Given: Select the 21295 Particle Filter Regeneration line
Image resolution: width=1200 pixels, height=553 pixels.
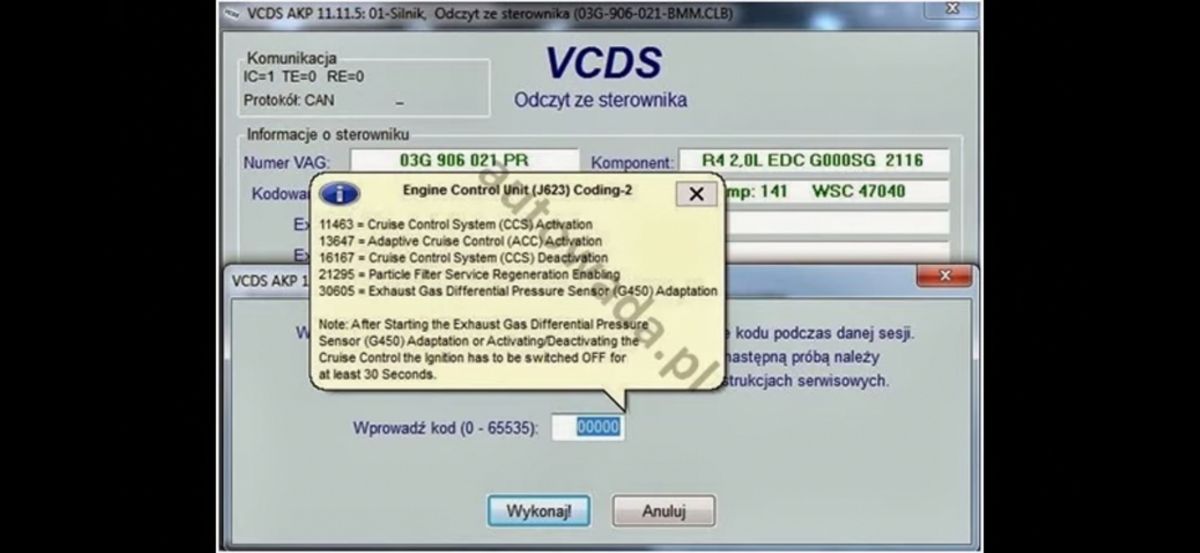Looking at the screenshot, I should (x=469, y=274).
